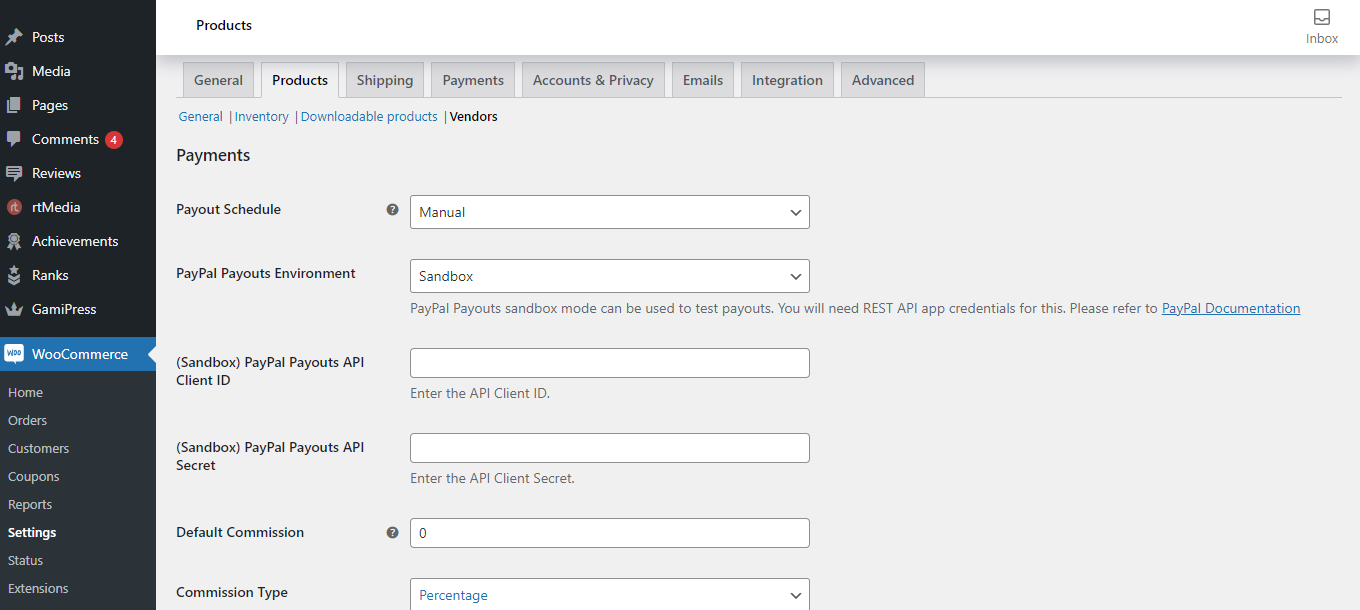Open the Payments tab
Image resolution: width=1360 pixels, height=610 pixels.
coord(473,80)
